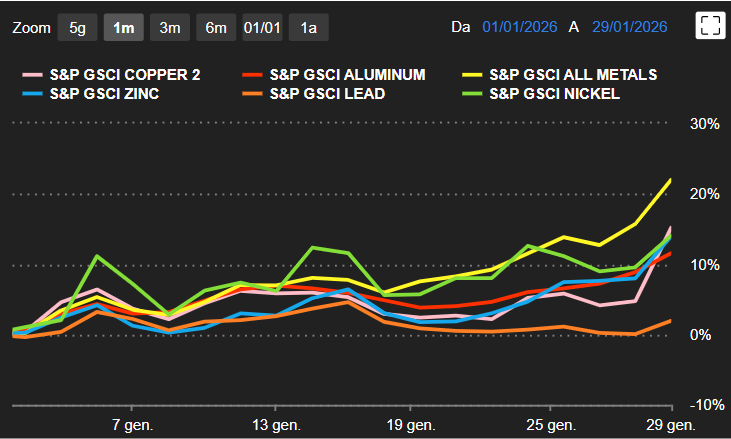
Task: Select the 1a one-year zoom
Action: tap(308, 27)
